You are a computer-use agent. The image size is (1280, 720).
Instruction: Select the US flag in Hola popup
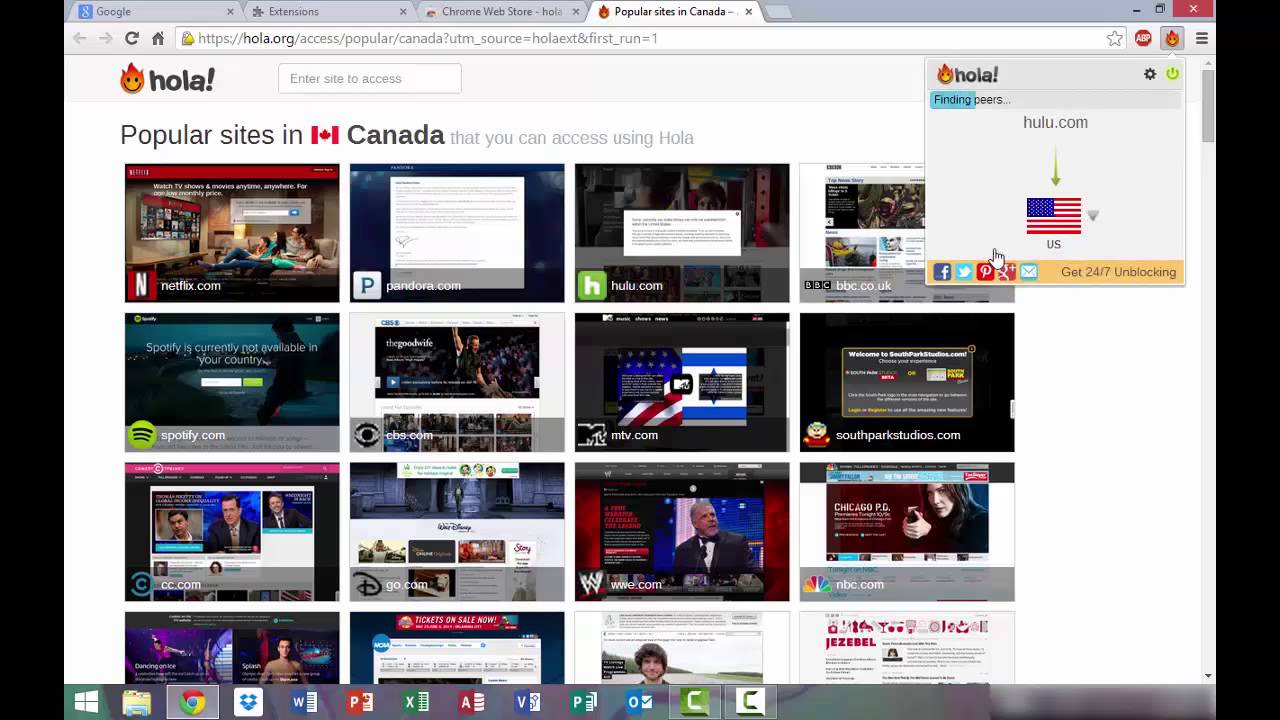pyautogui.click(x=1054, y=216)
